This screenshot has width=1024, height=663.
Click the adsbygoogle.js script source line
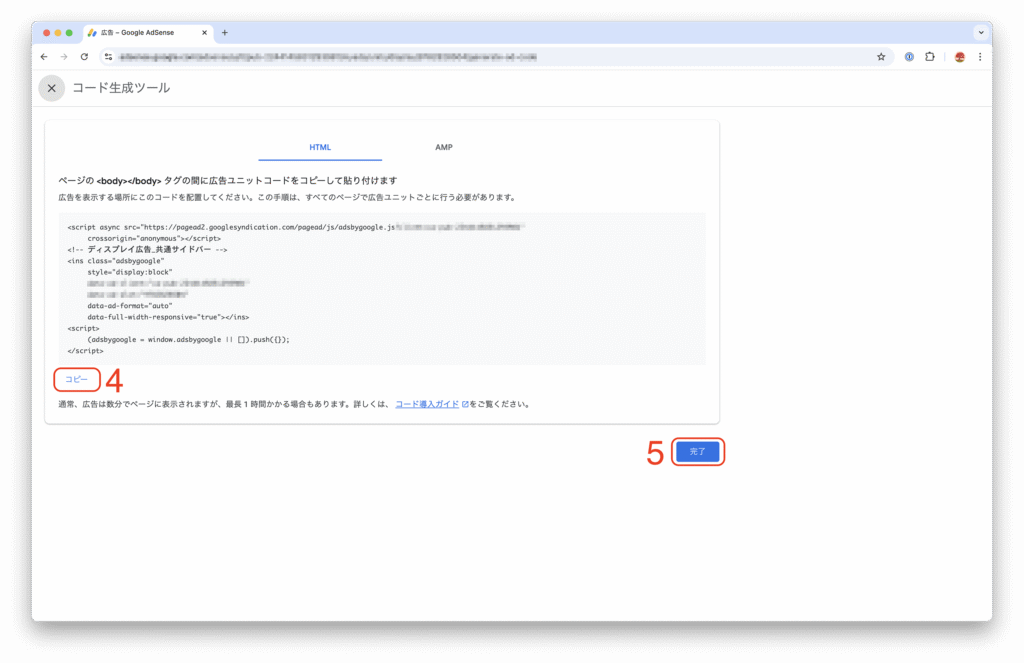point(296,227)
